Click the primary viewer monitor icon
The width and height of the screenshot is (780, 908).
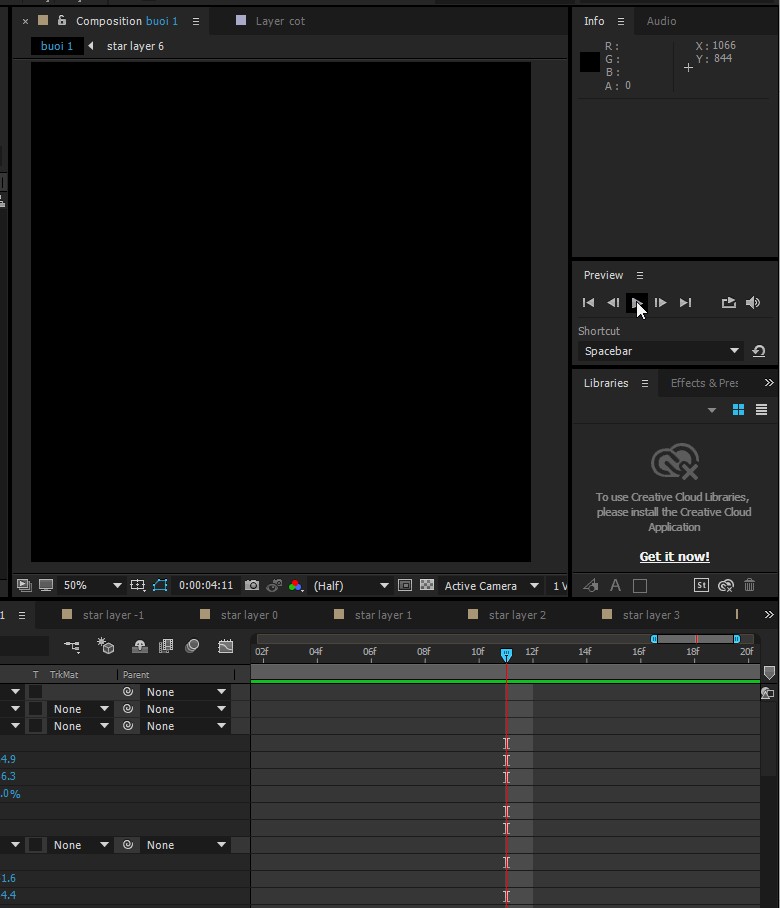click(46, 585)
